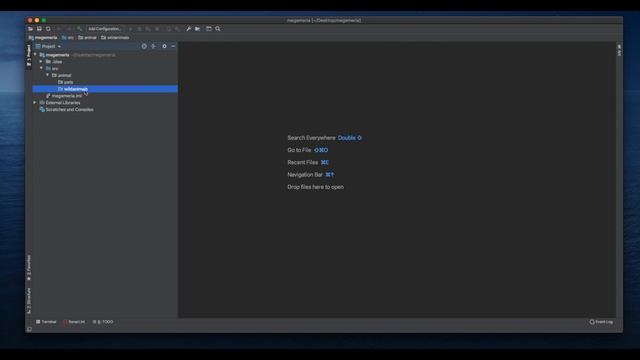Screen dimensions: 640x360
Task: Select Scratches and Consoles node
Action: [x=67, y=109]
